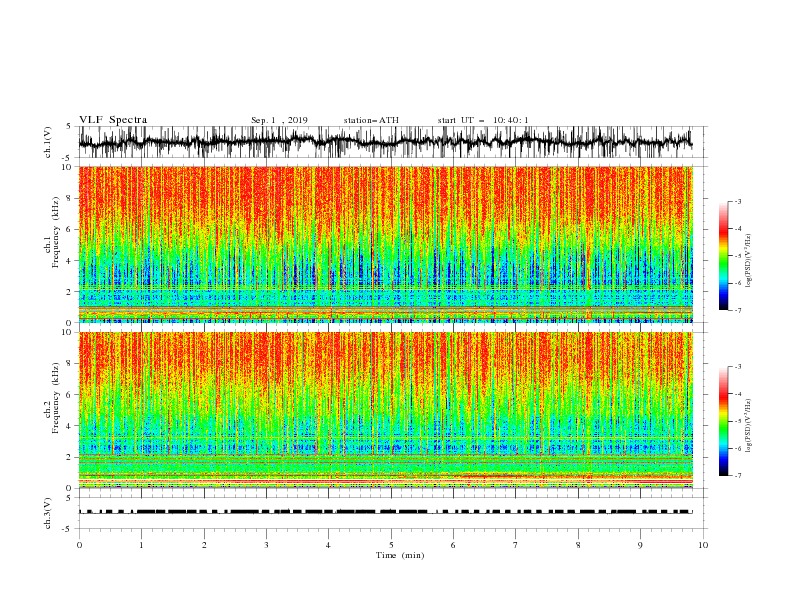Click time axis tick label '10'

click(703, 545)
